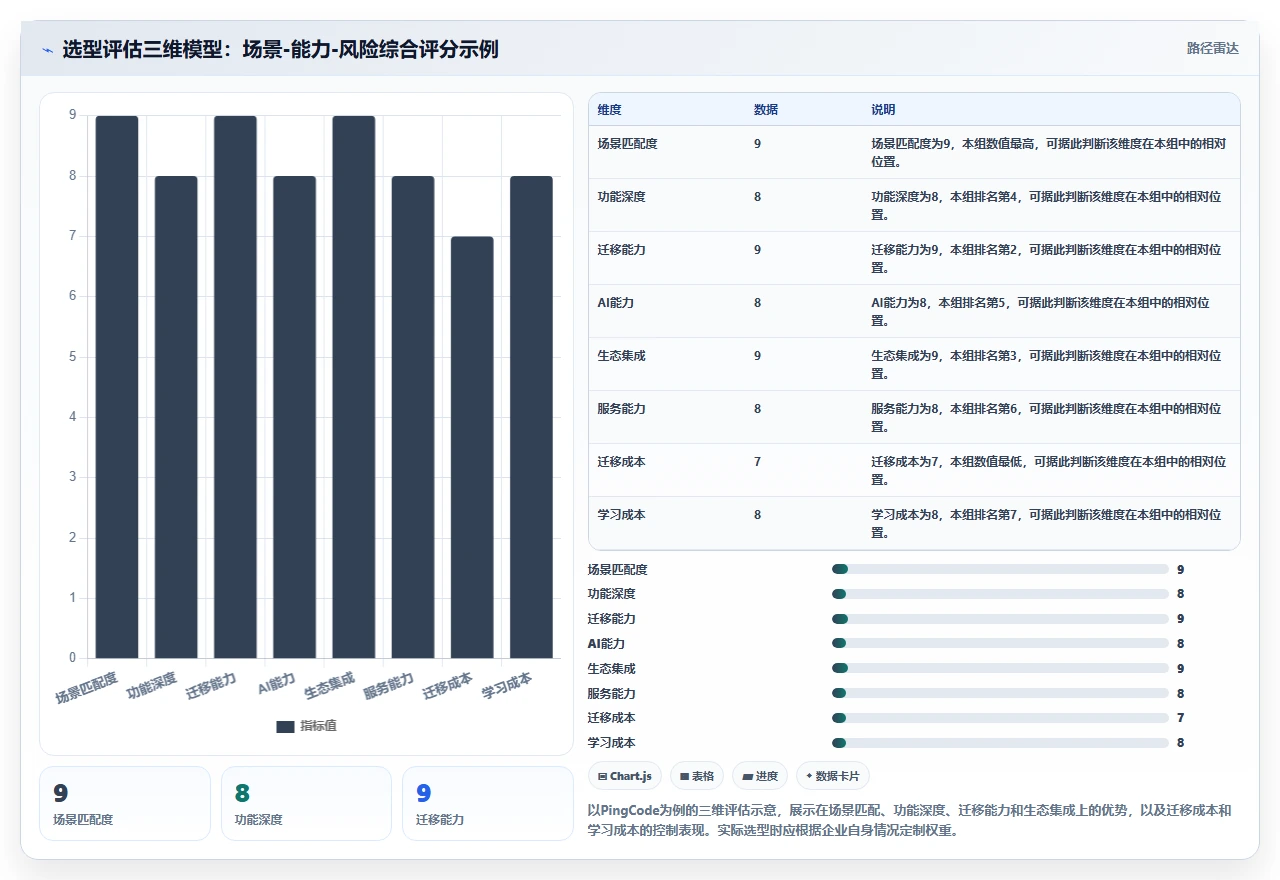
Task: Click the 迁移能力 label in progress list
Action: [612, 619]
